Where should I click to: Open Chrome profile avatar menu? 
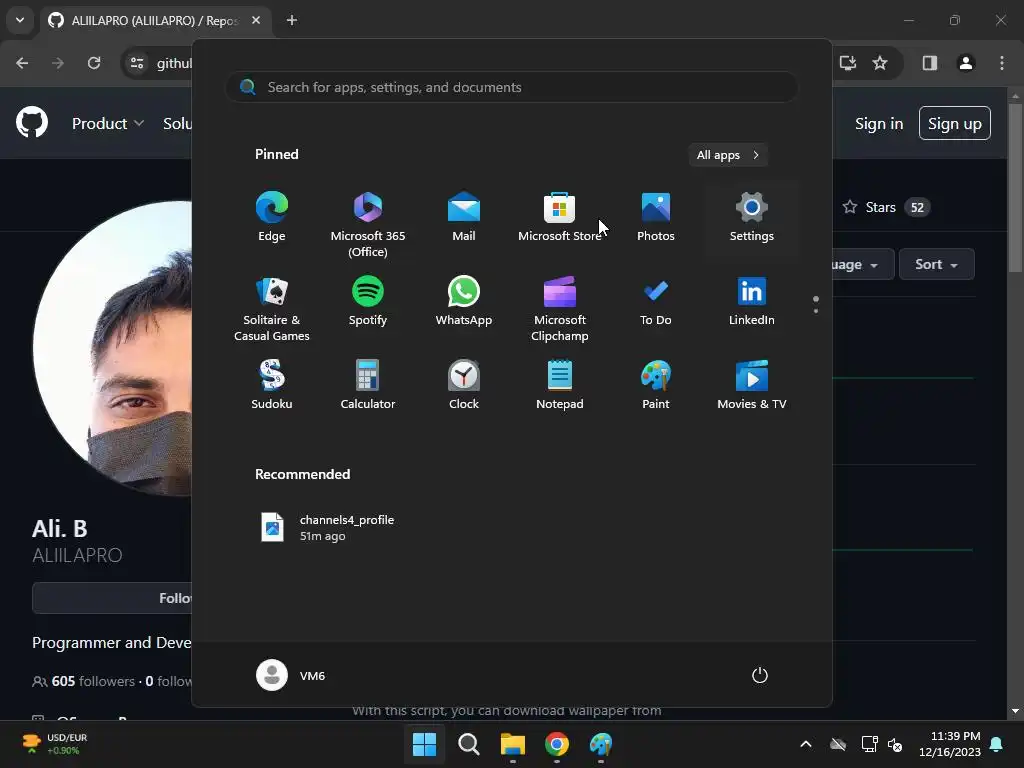(x=966, y=63)
